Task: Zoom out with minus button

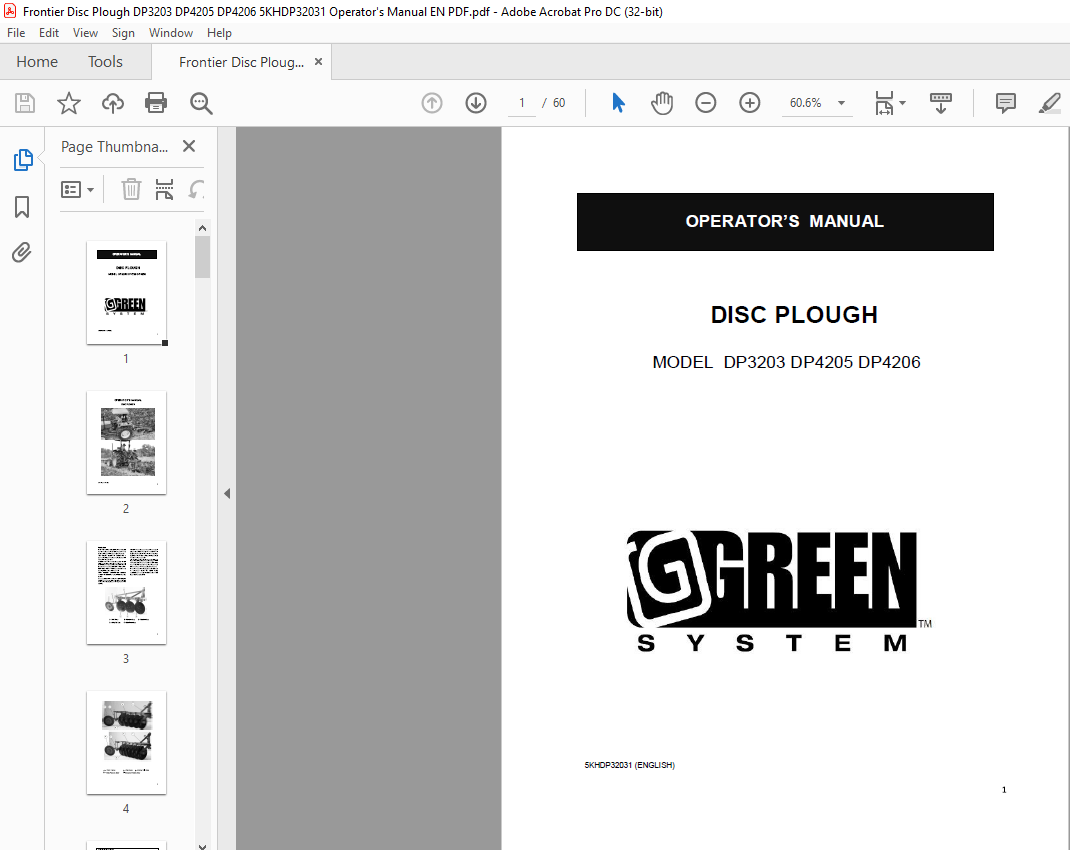Action: point(706,103)
